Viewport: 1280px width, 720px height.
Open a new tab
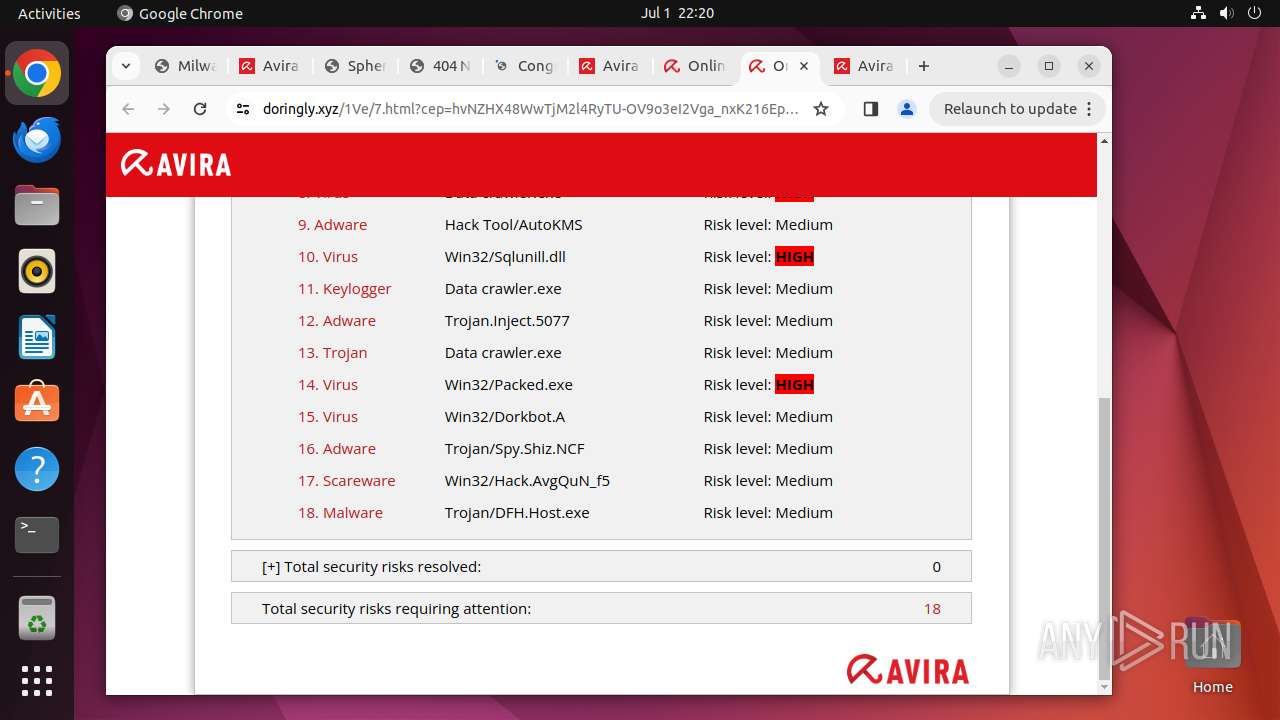click(924, 66)
